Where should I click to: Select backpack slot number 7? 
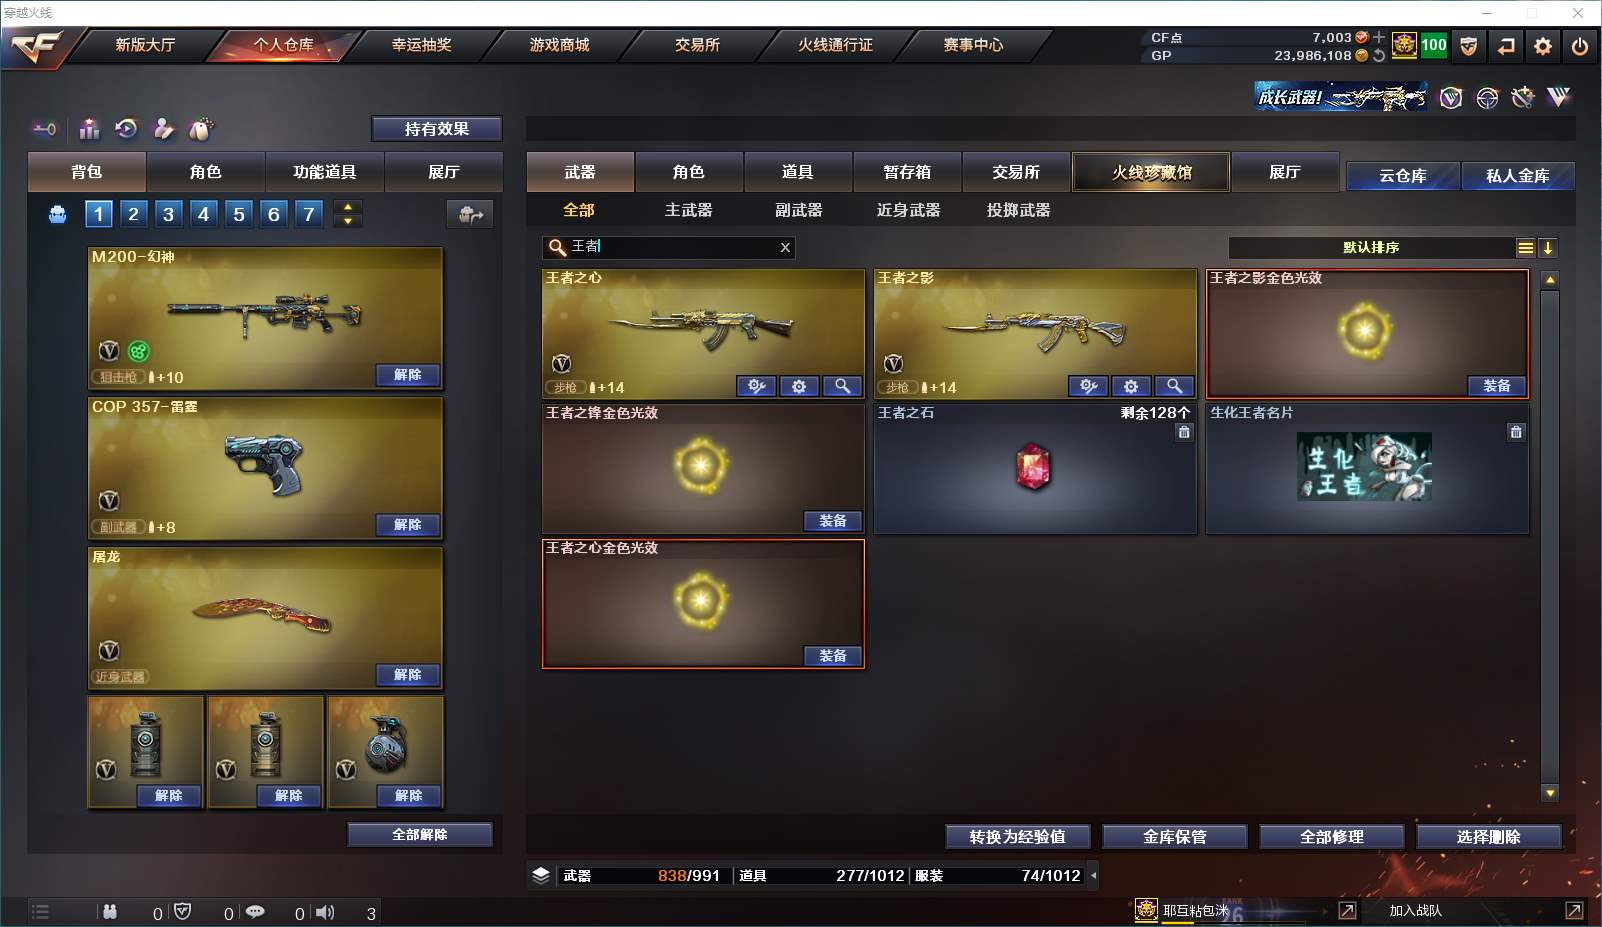click(x=309, y=213)
